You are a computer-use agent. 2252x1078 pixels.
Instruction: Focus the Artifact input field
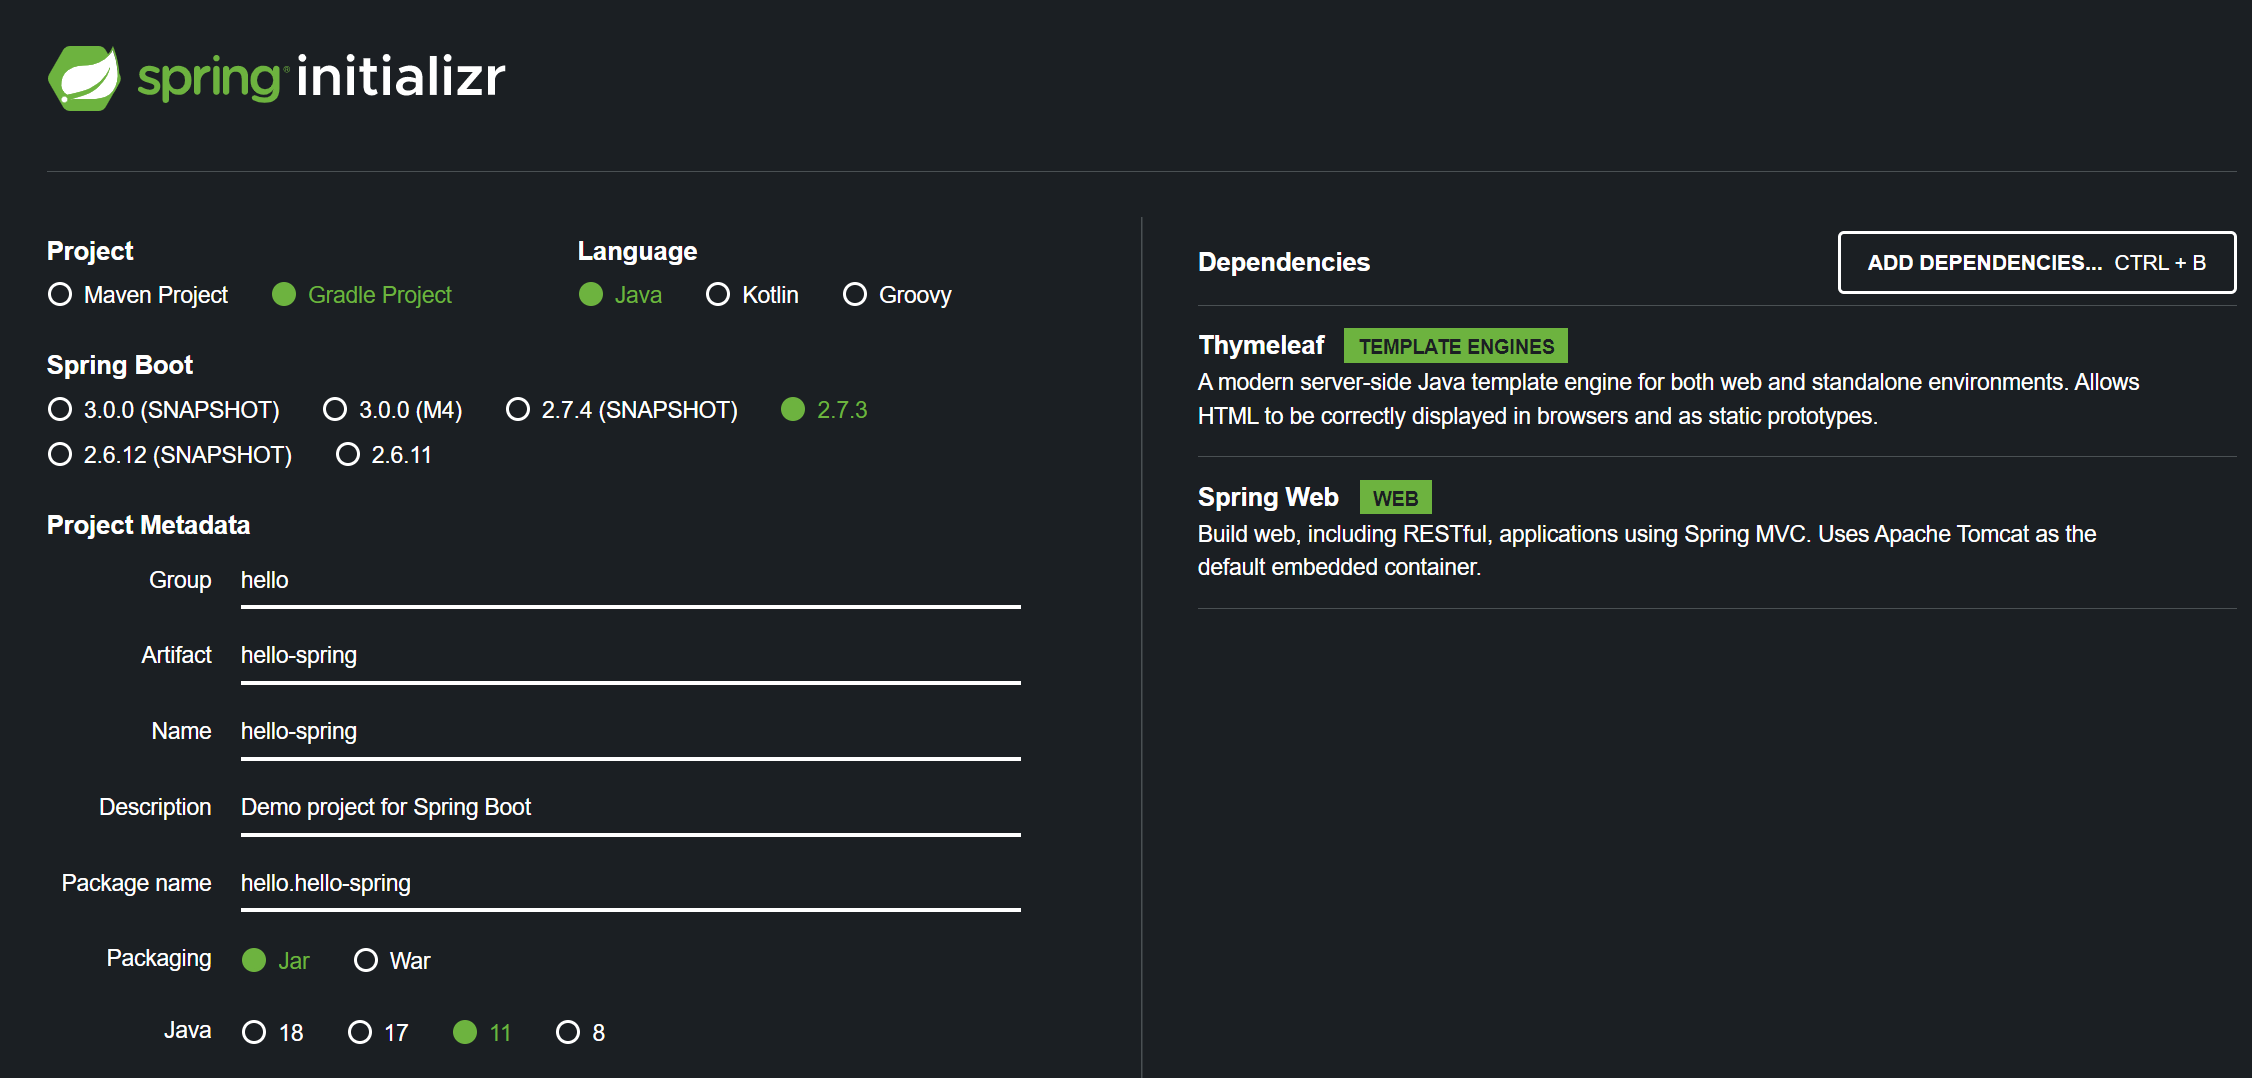(630, 656)
